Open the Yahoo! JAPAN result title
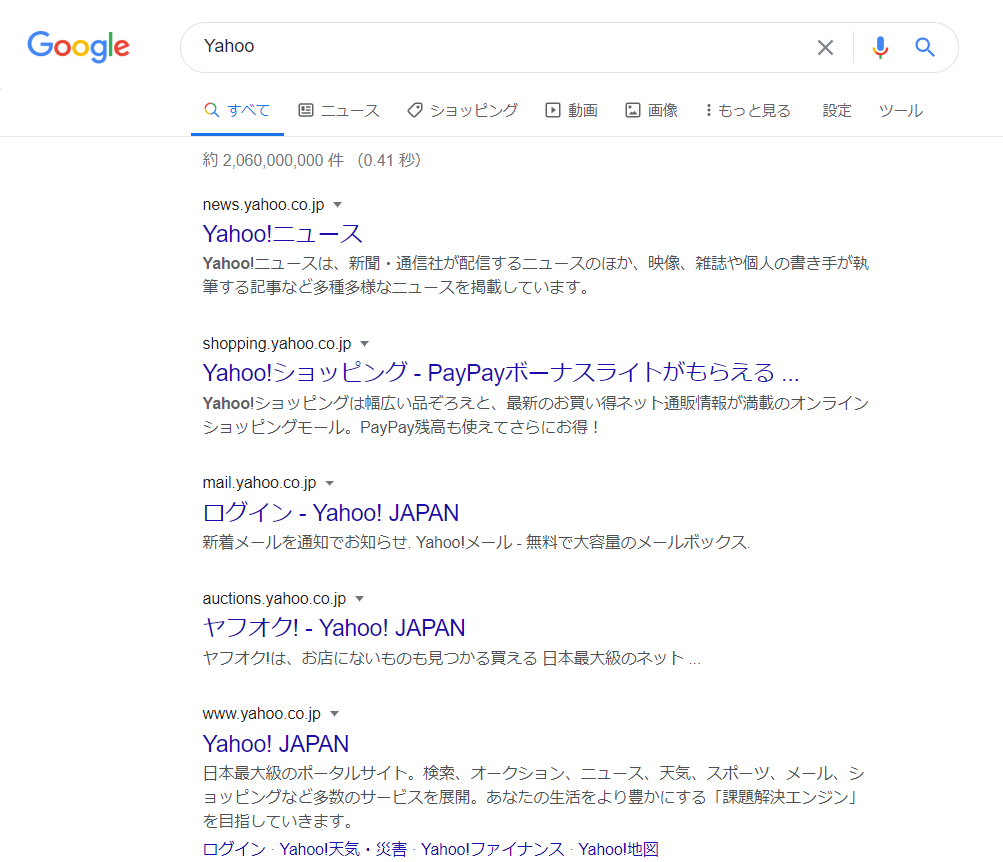The width and height of the screenshot is (1003, 862). 276,744
